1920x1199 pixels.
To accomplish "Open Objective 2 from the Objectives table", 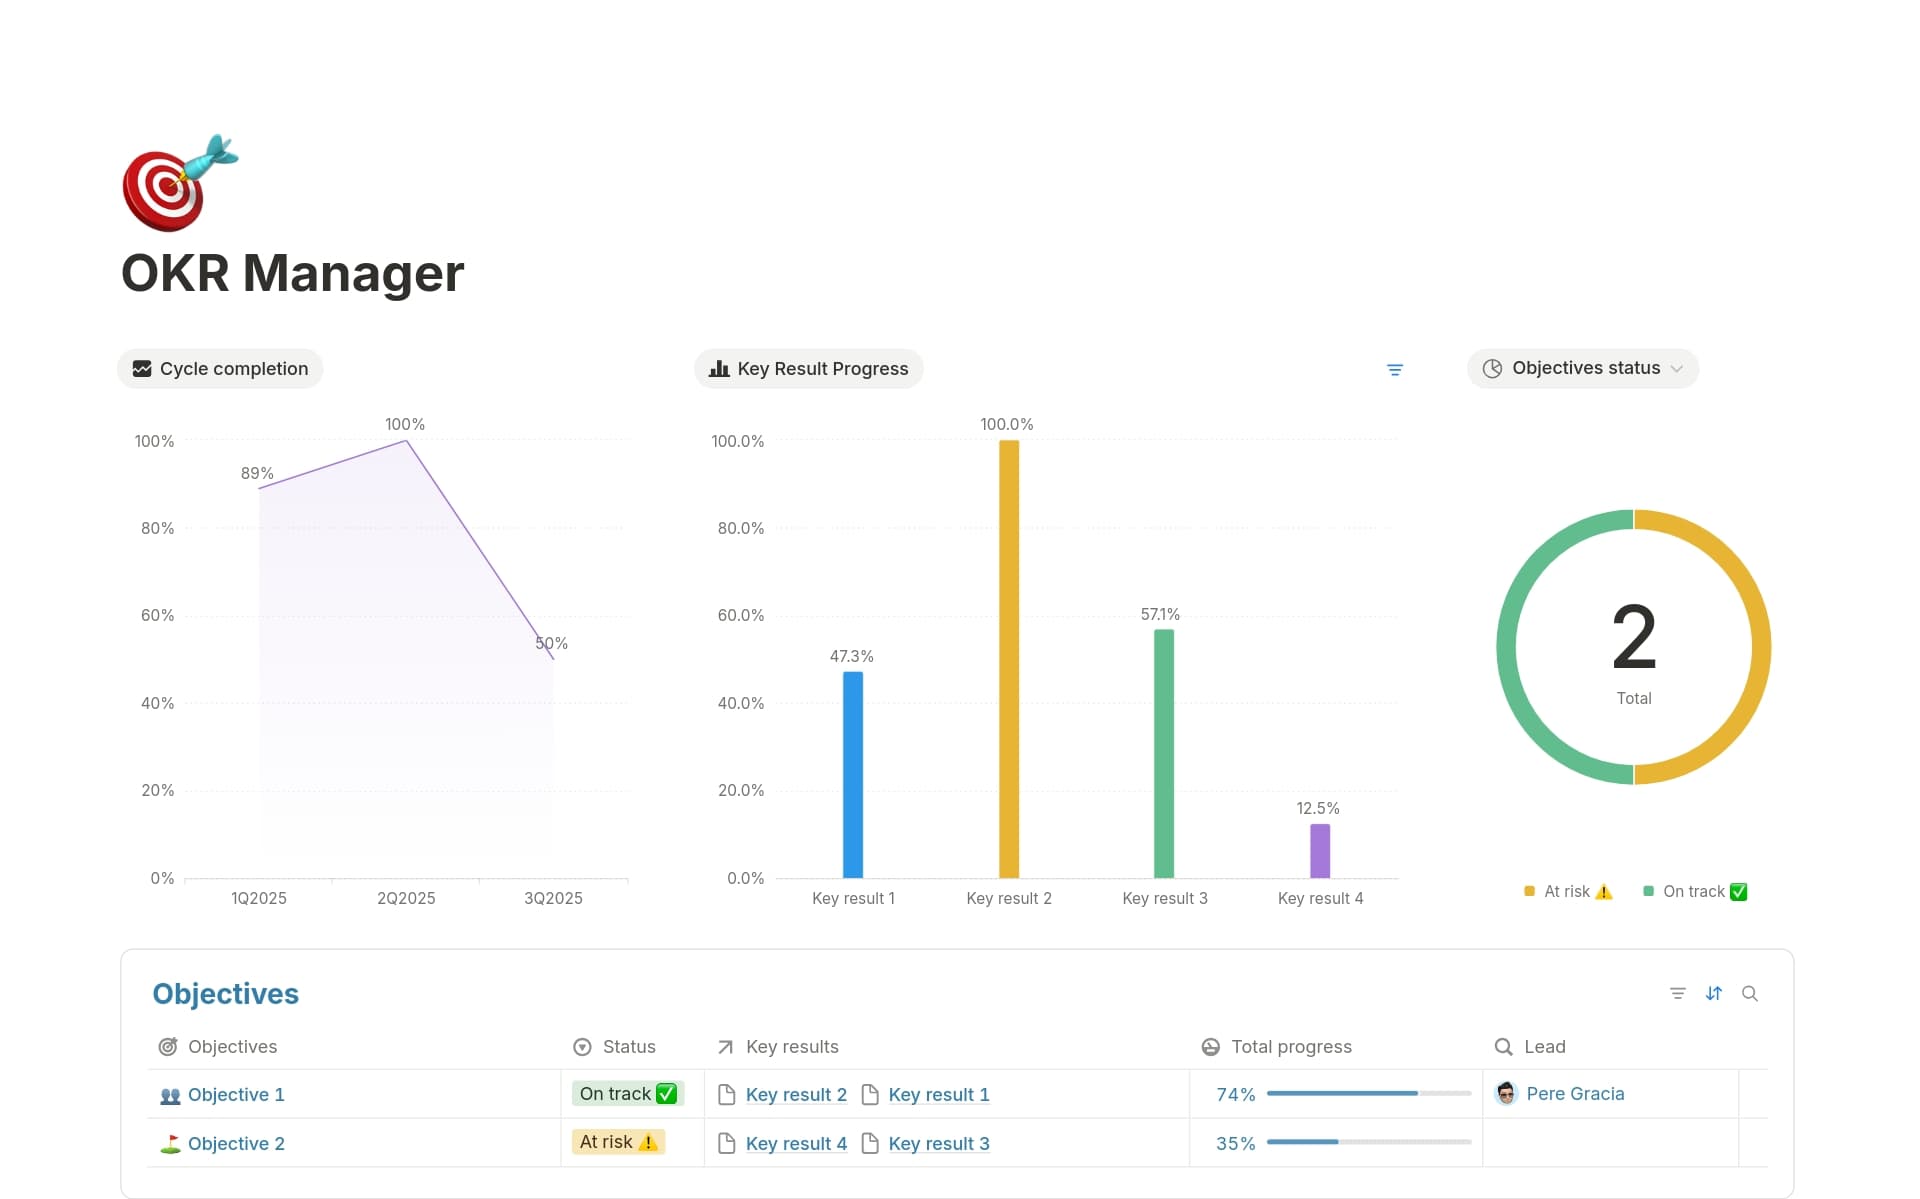I will click(x=237, y=1143).
